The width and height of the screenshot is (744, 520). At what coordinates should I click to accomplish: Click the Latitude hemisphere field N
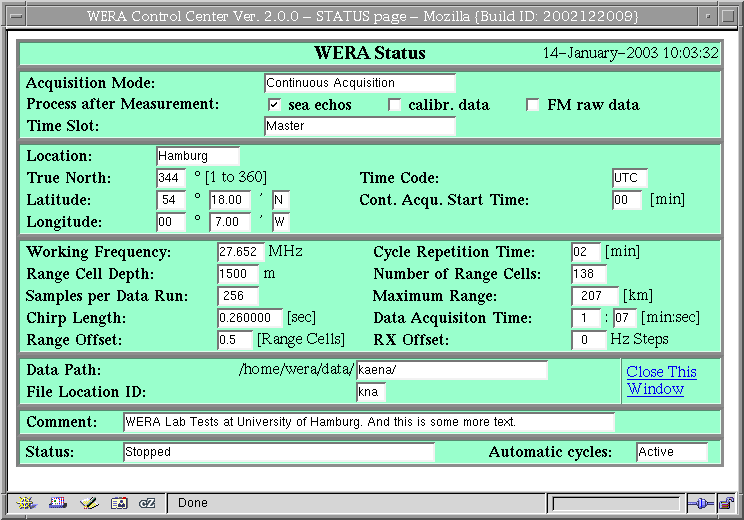pyautogui.click(x=281, y=200)
